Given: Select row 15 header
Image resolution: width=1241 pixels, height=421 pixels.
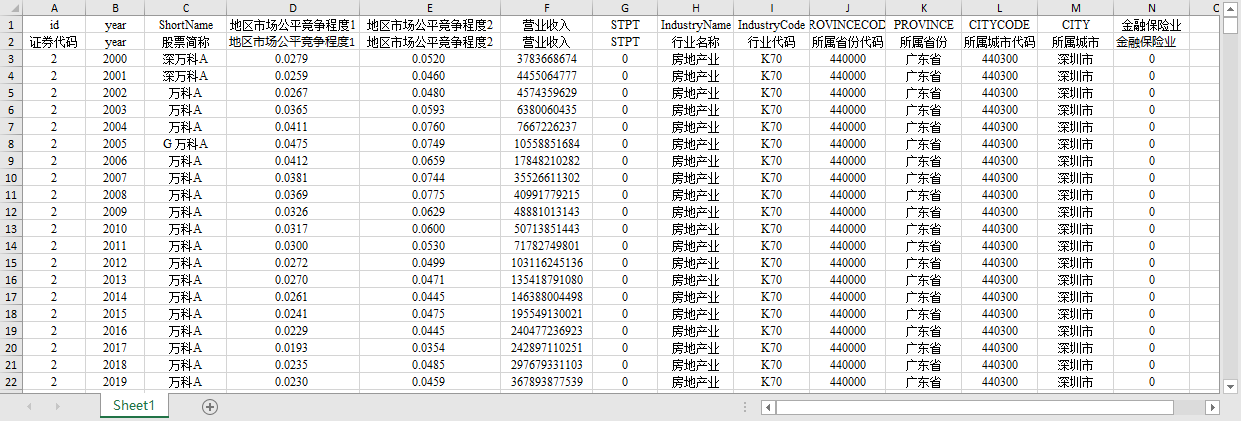Looking at the screenshot, I should (11, 262).
